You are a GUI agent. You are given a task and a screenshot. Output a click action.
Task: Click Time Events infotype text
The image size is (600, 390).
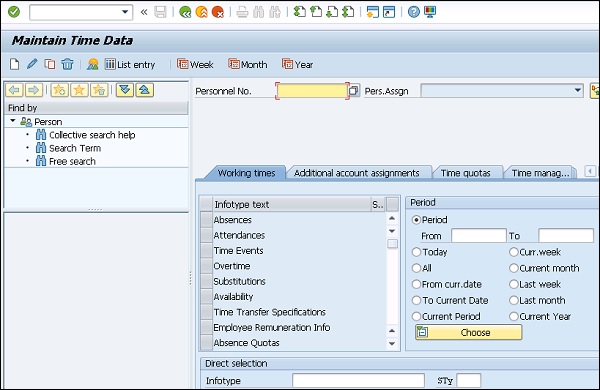[238, 251]
